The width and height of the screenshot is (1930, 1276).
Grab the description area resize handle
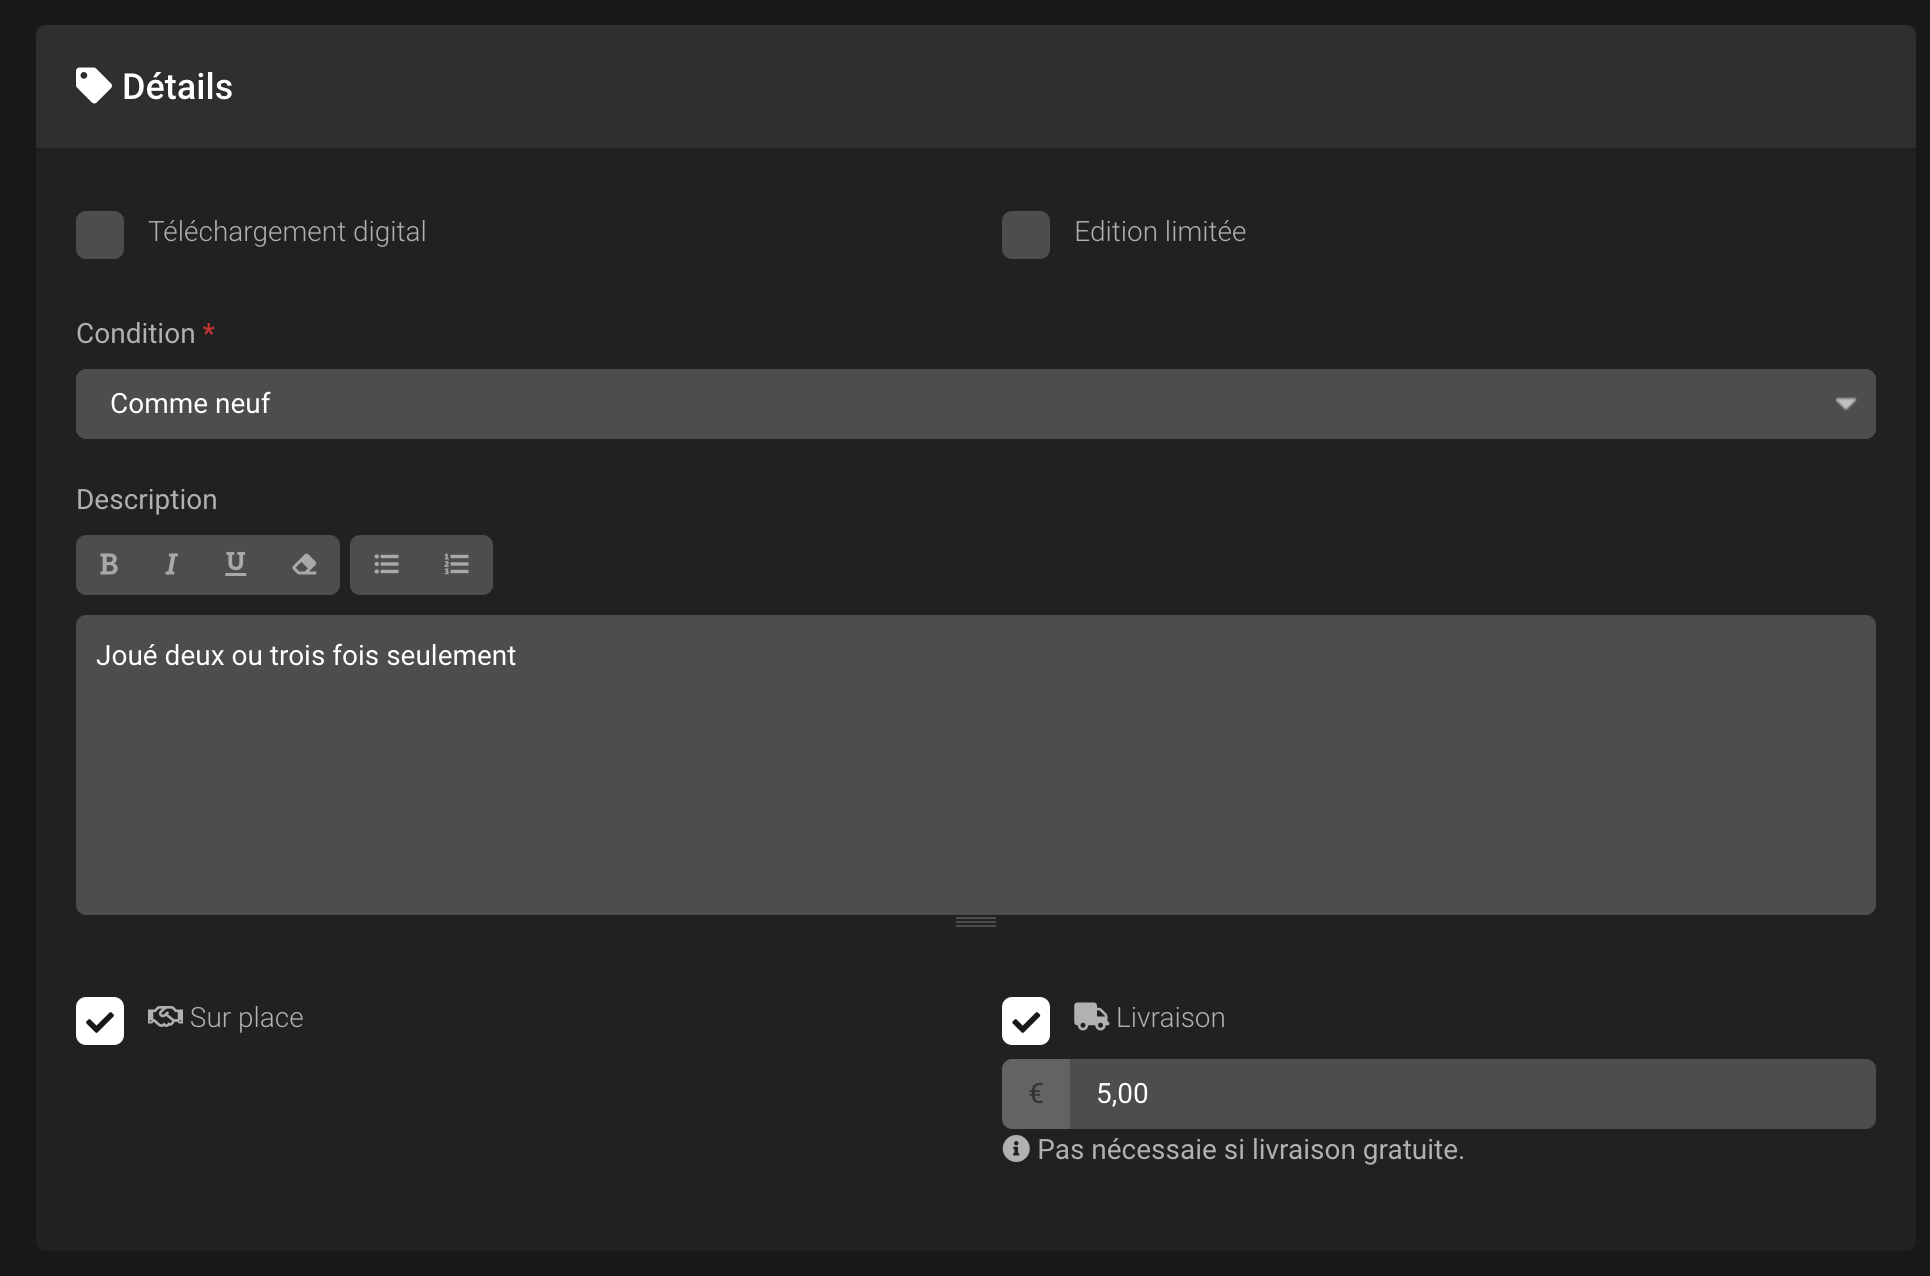pyautogui.click(x=976, y=922)
